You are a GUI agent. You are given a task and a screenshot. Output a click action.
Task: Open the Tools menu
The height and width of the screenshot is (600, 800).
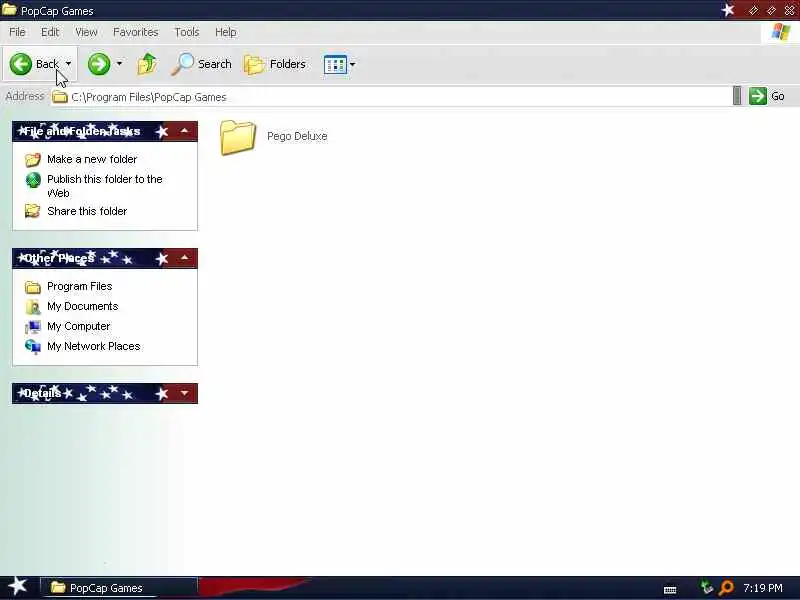pos(187,32)
